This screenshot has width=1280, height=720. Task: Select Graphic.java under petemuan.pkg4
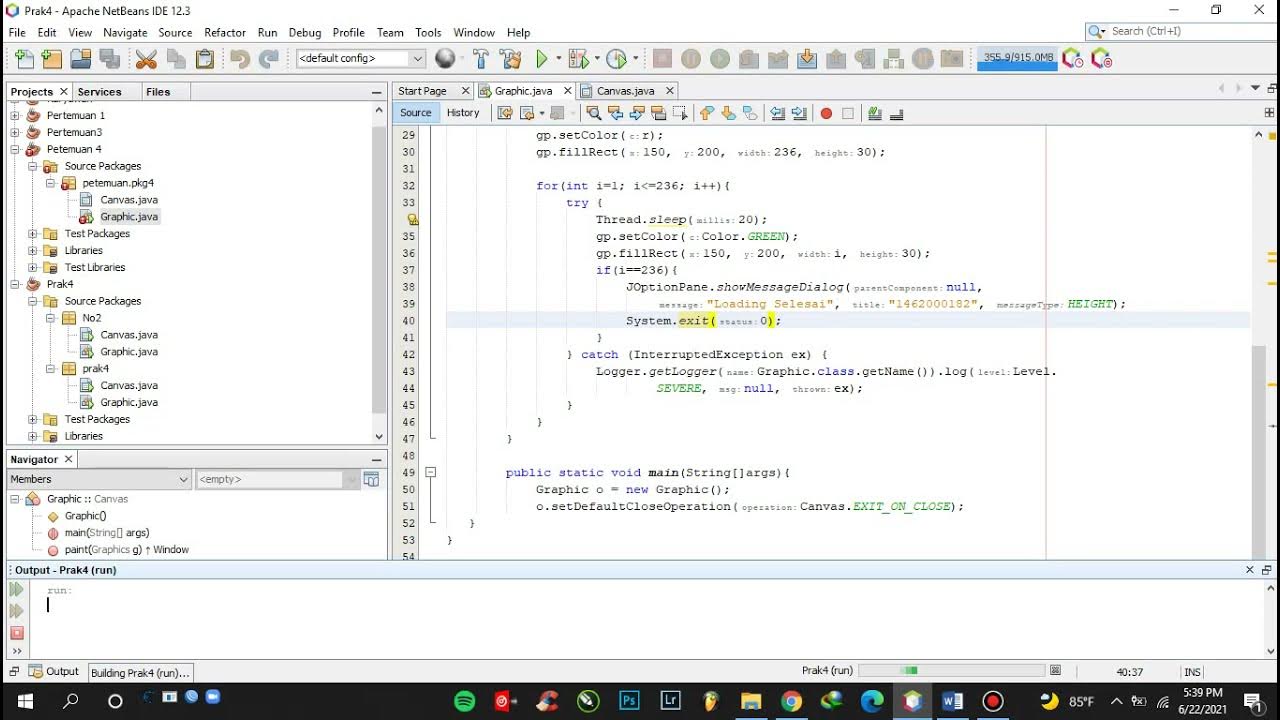(x=129, y=217)
